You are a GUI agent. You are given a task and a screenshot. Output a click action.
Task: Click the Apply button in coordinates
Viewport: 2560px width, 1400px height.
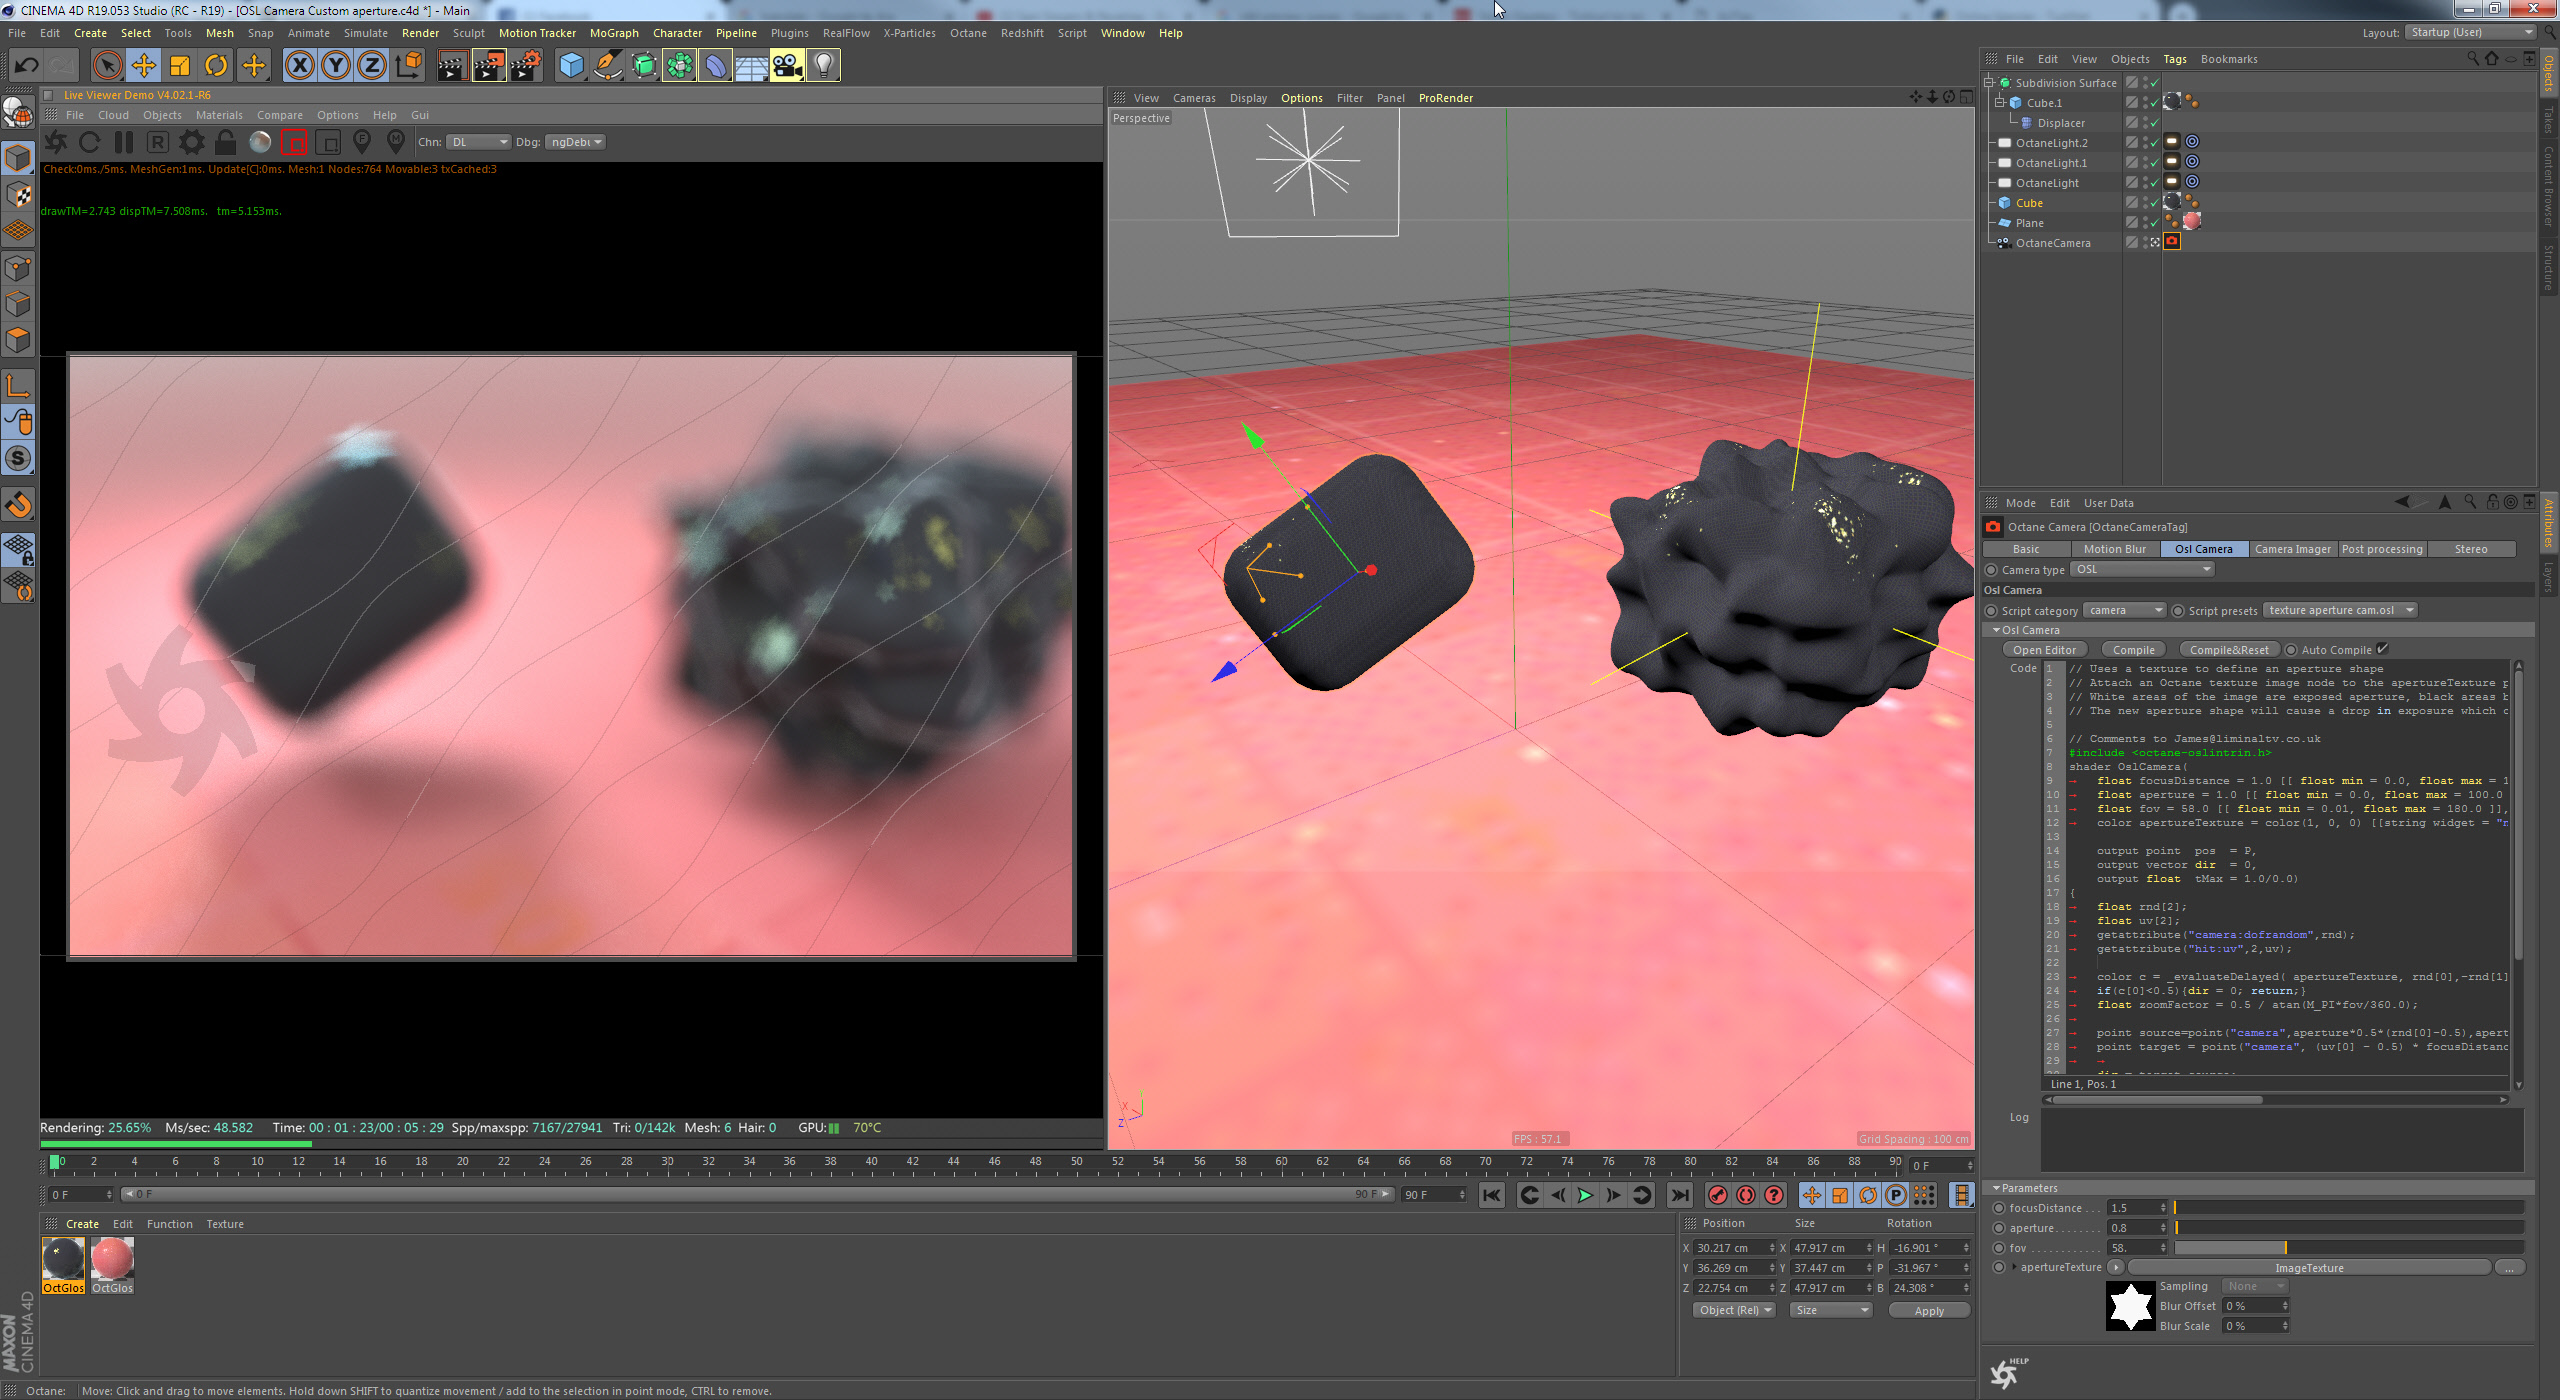click(1928, 1310)
